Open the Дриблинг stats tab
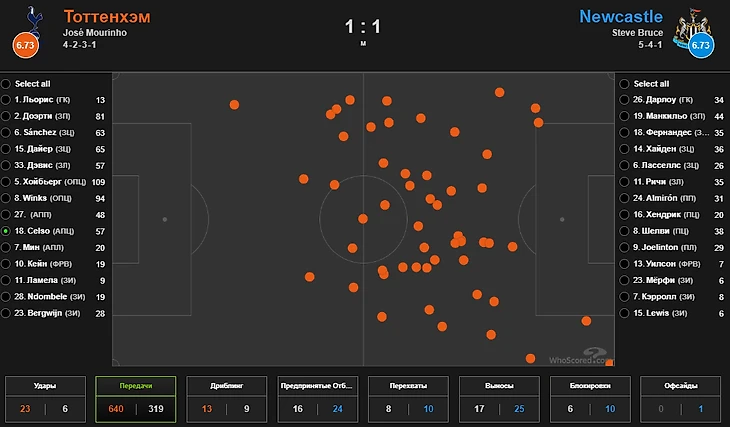 coord(227,399)
